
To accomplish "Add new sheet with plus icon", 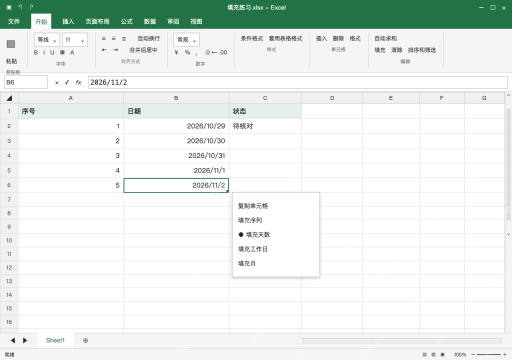I will click(x=86, y=340).
